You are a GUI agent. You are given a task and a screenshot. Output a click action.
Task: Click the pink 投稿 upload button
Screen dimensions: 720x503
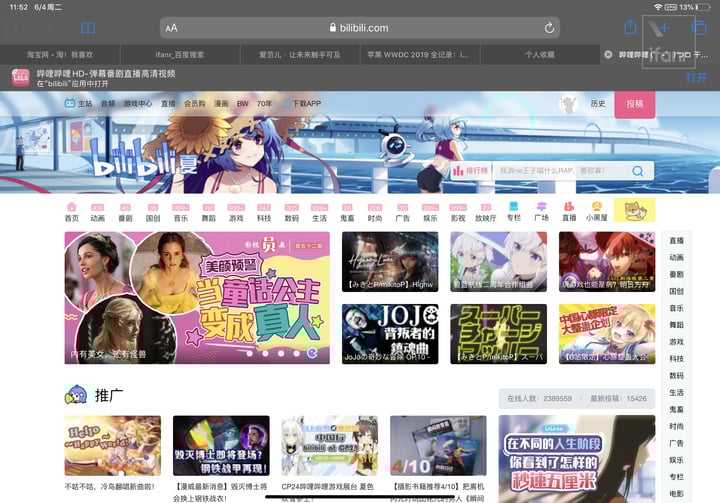[634, 104]
